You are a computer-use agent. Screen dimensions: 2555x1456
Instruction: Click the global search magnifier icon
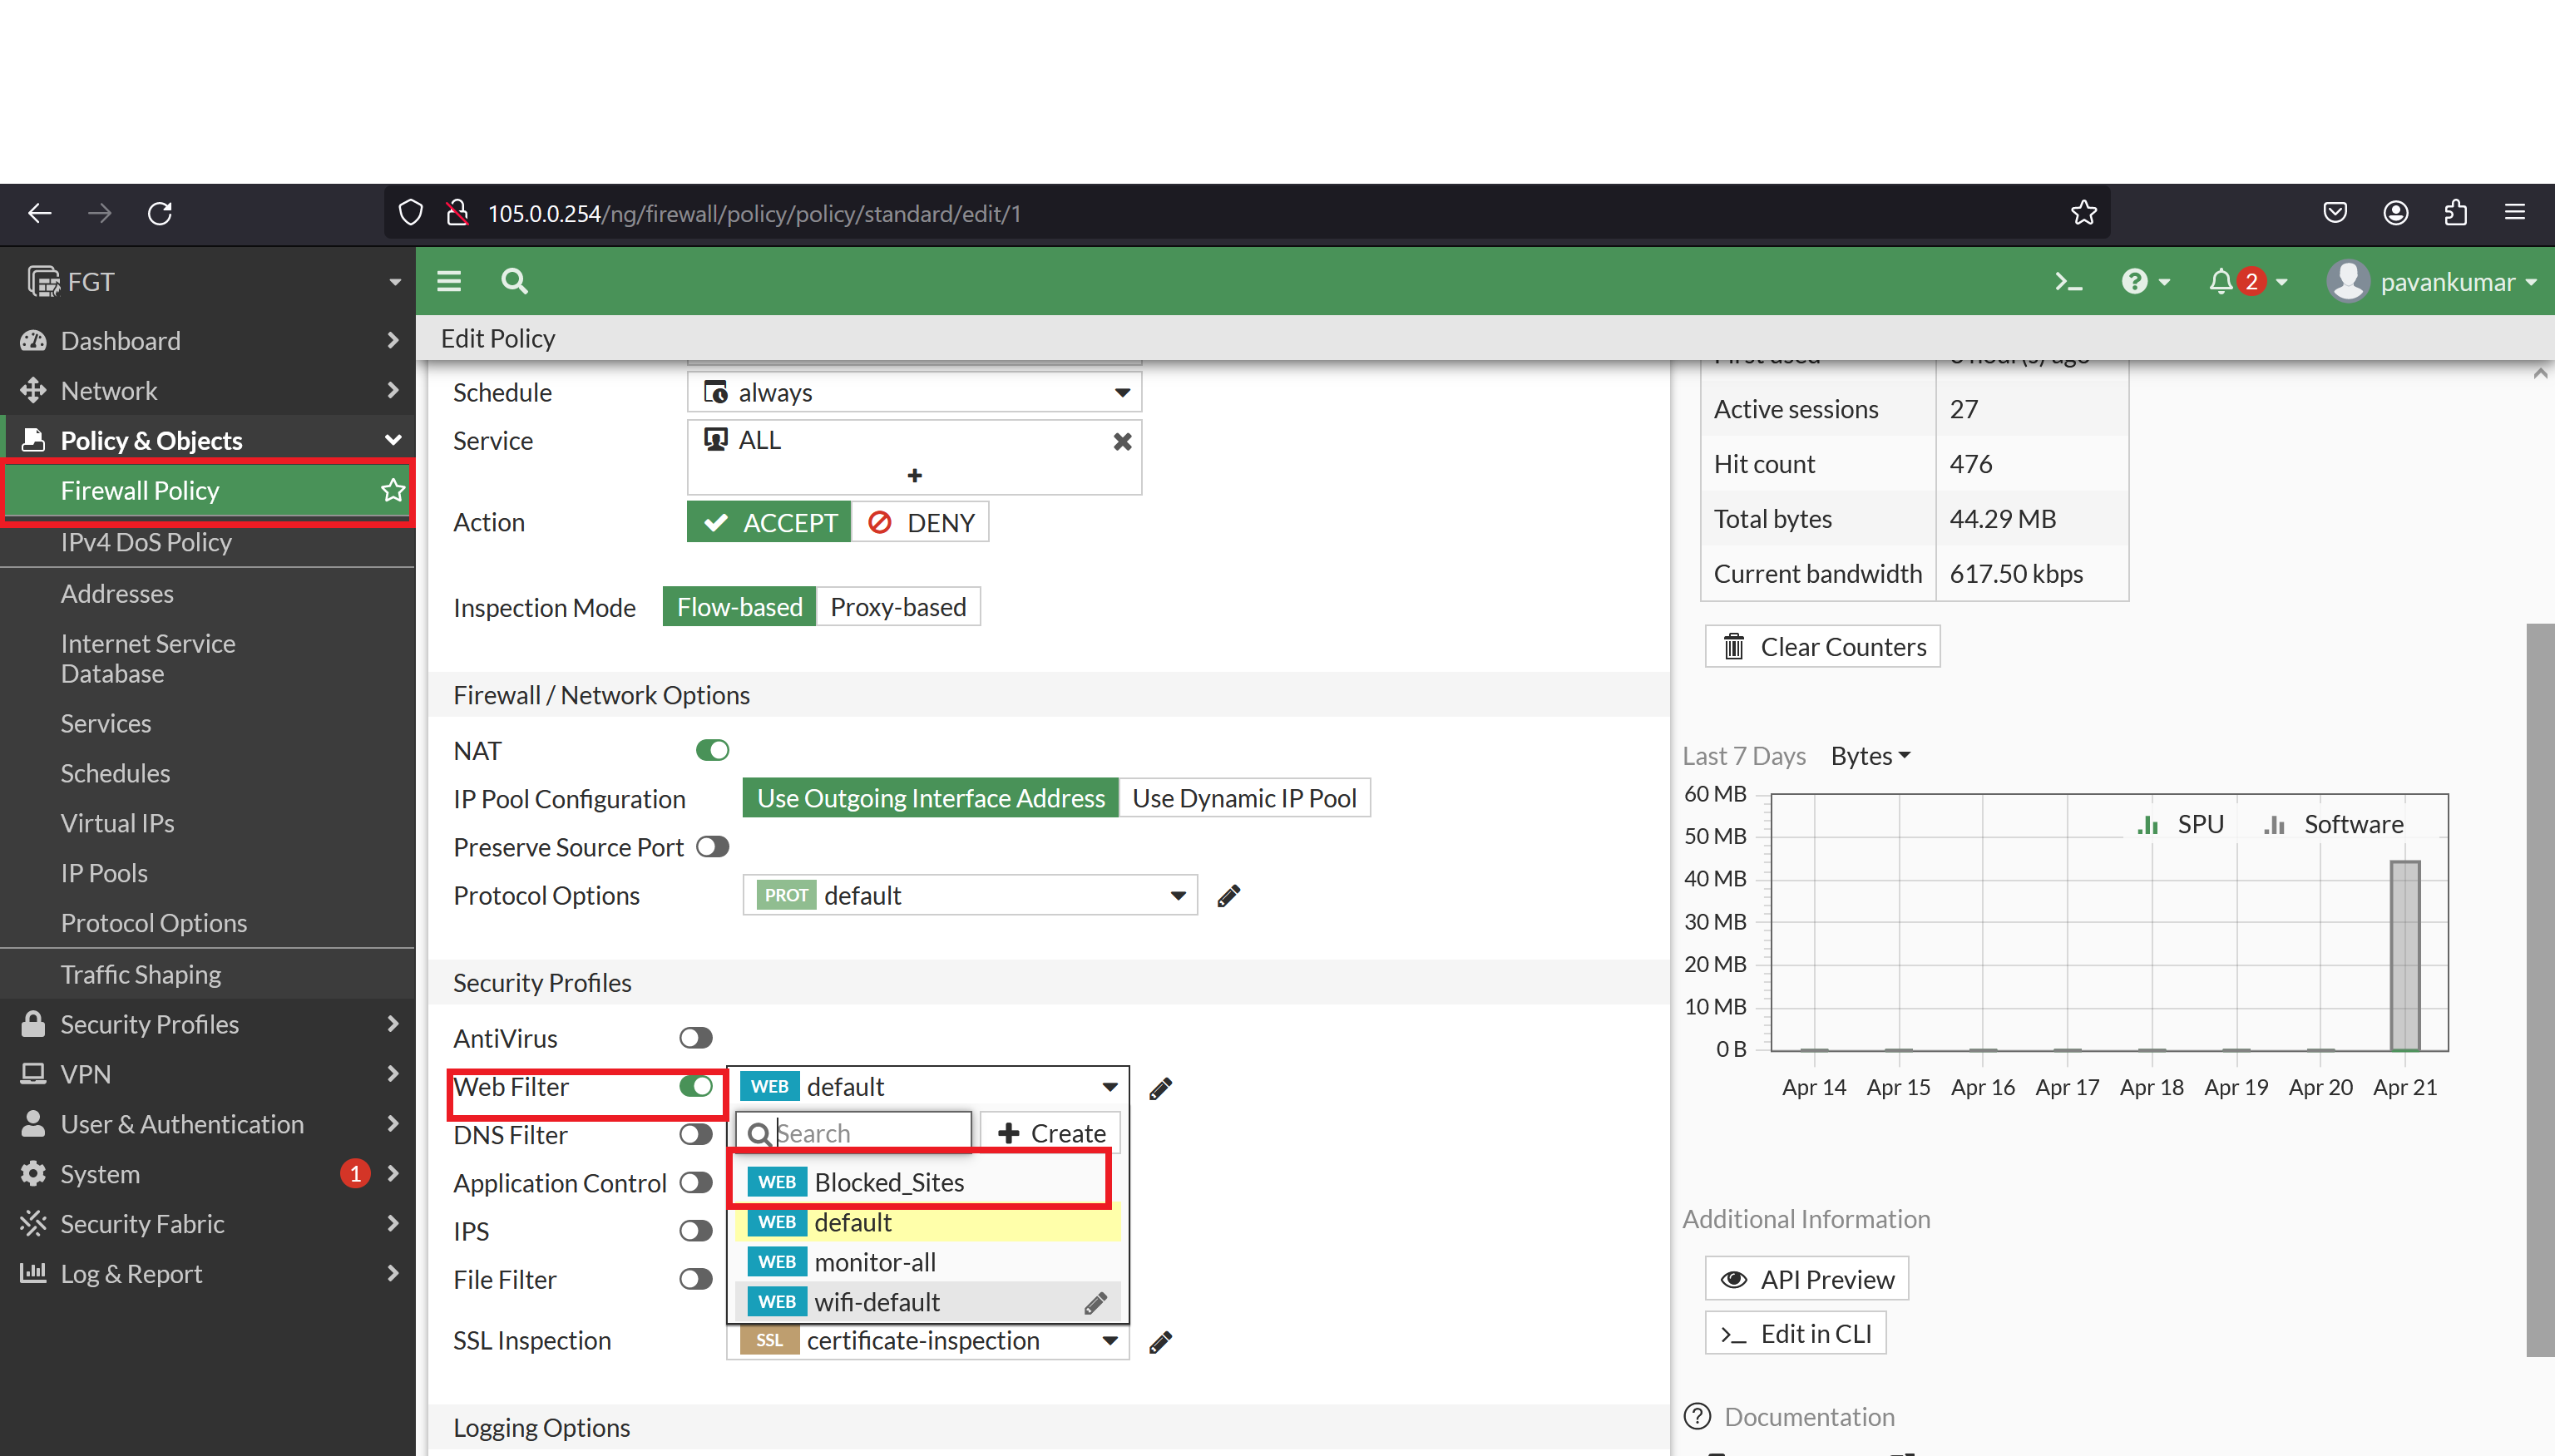[x=512, y=281]
